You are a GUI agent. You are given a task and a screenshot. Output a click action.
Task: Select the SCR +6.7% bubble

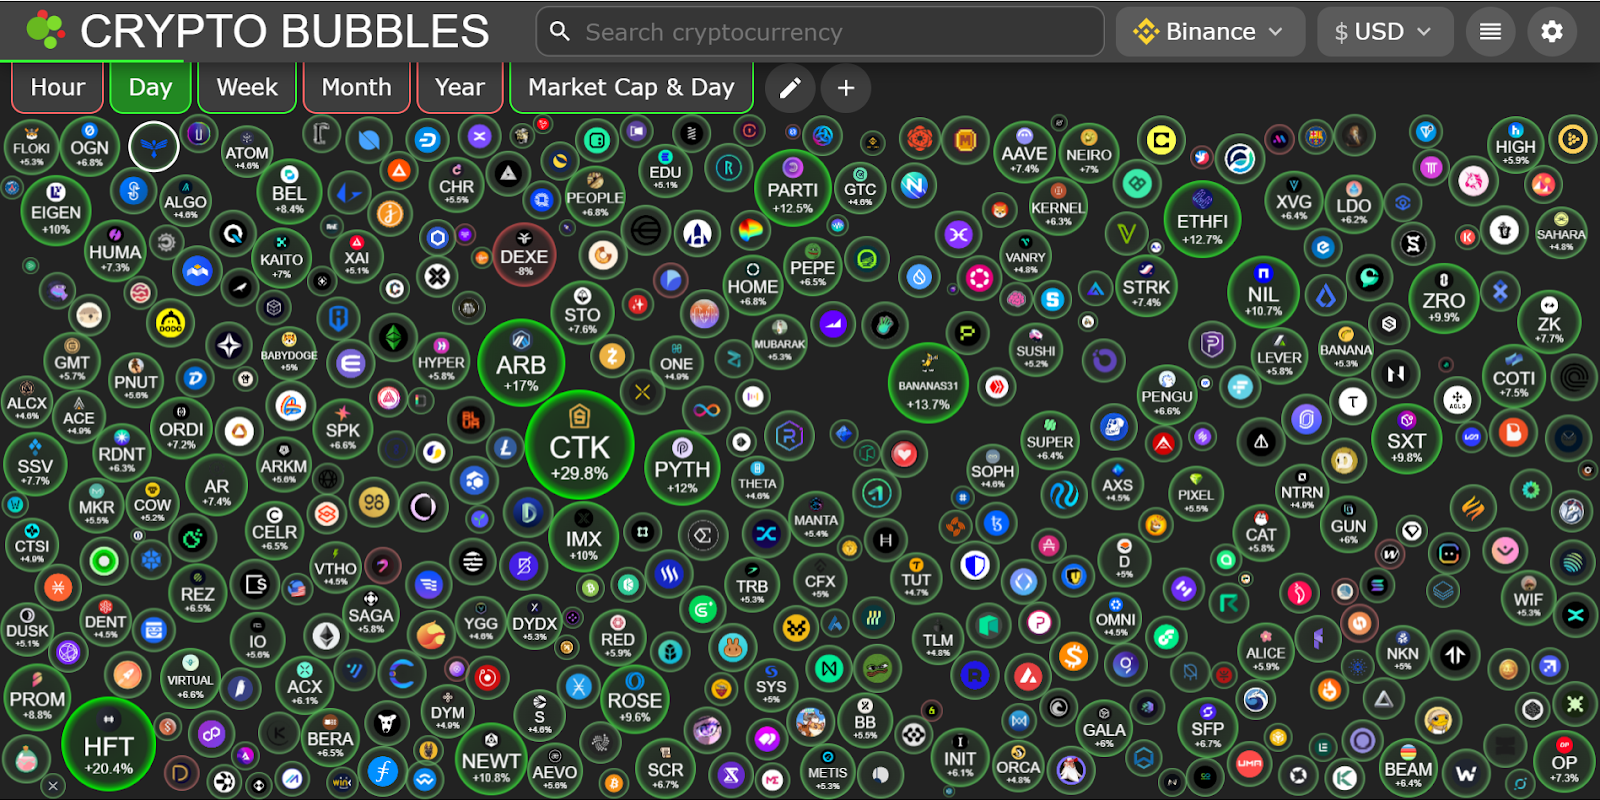click(665, 770)
